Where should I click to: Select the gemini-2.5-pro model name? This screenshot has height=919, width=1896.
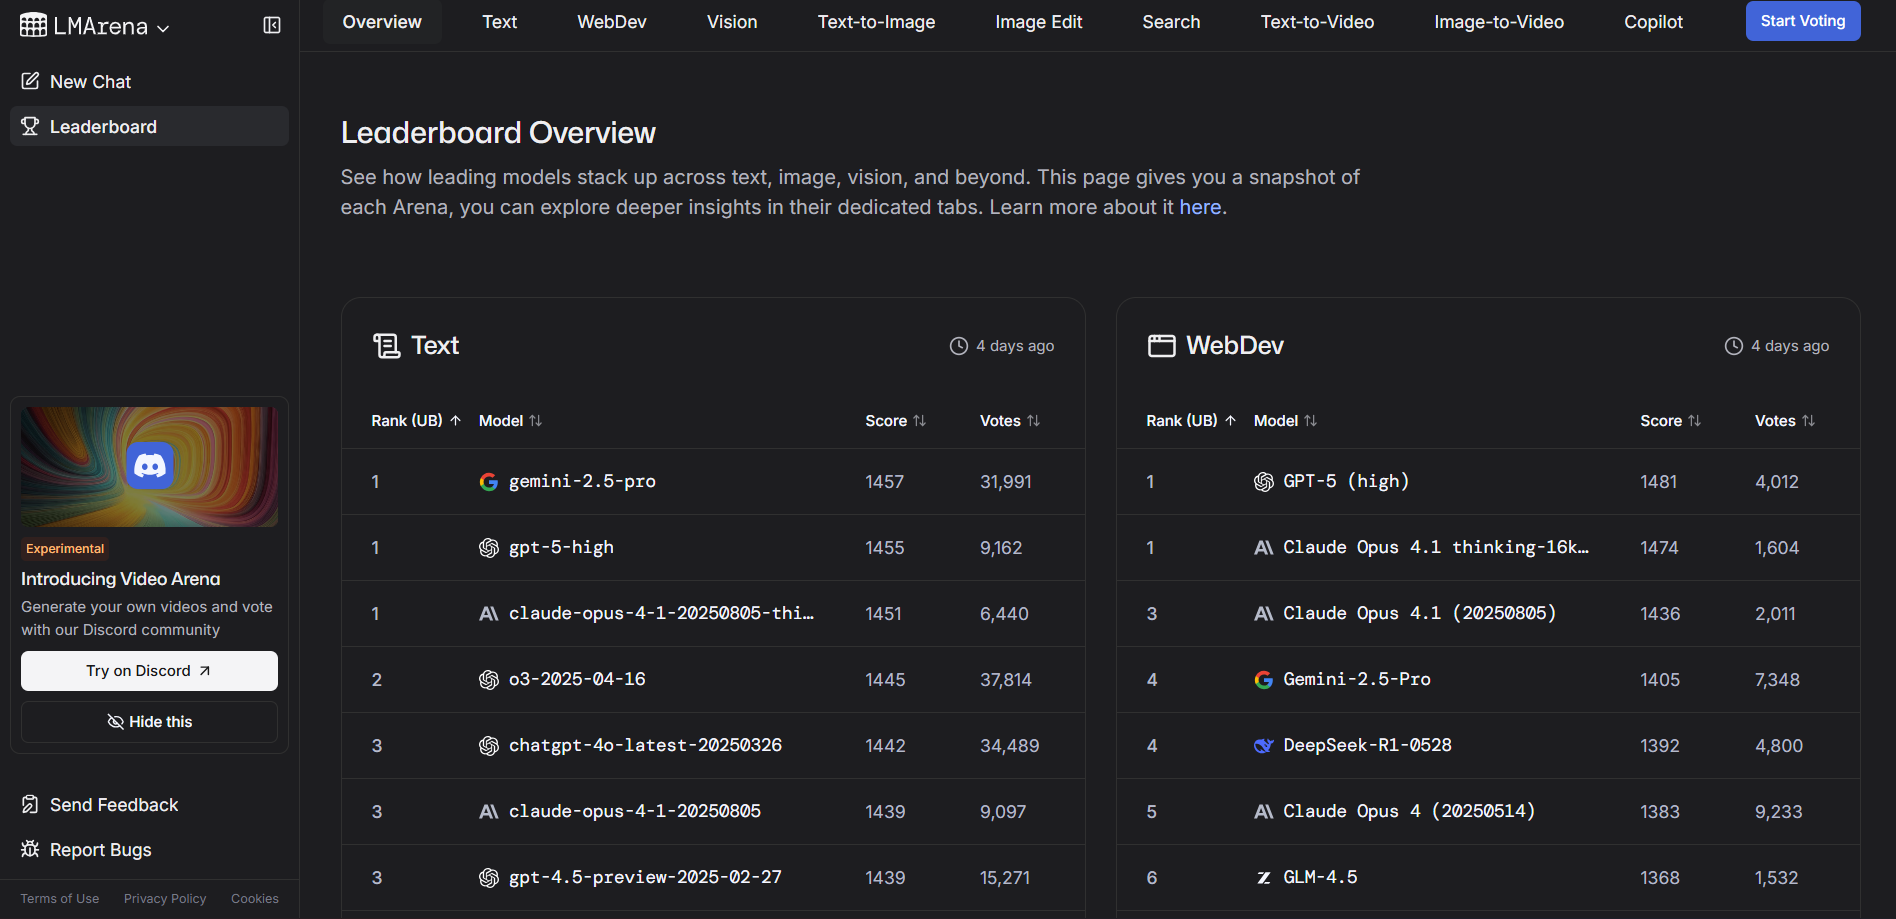582,481
